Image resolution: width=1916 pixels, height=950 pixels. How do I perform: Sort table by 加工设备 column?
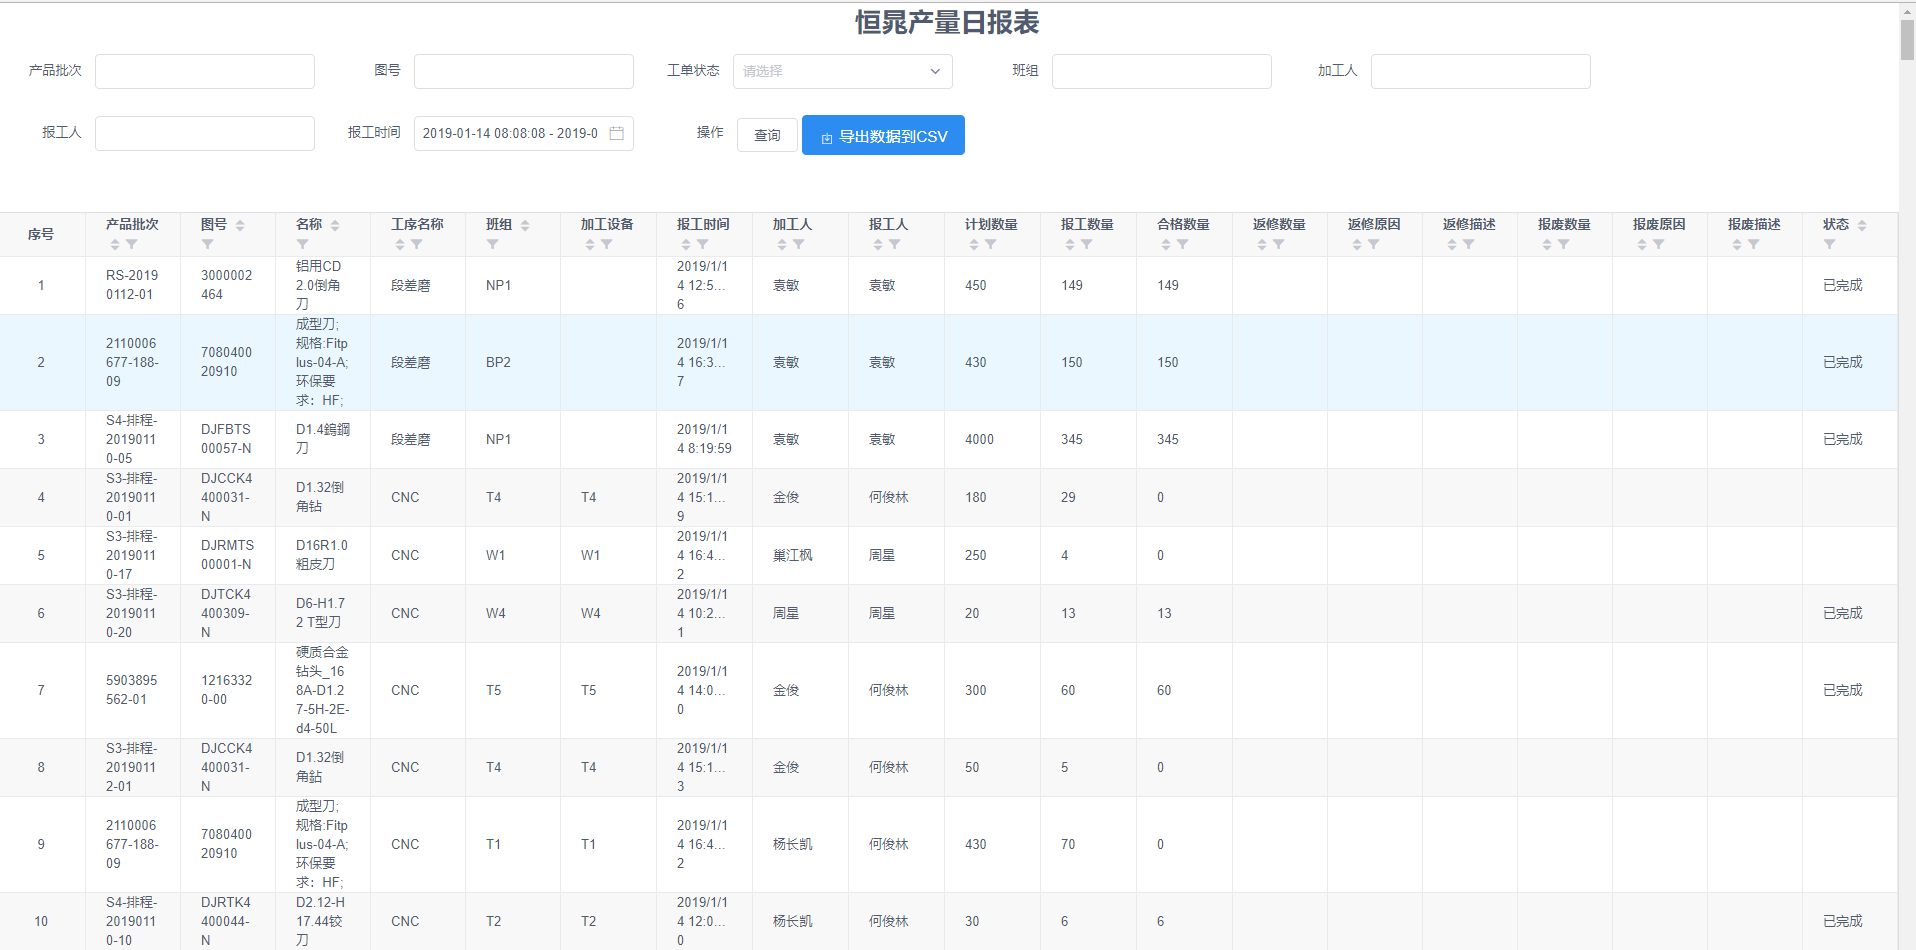pyautogui.click(x=589, y=244)
